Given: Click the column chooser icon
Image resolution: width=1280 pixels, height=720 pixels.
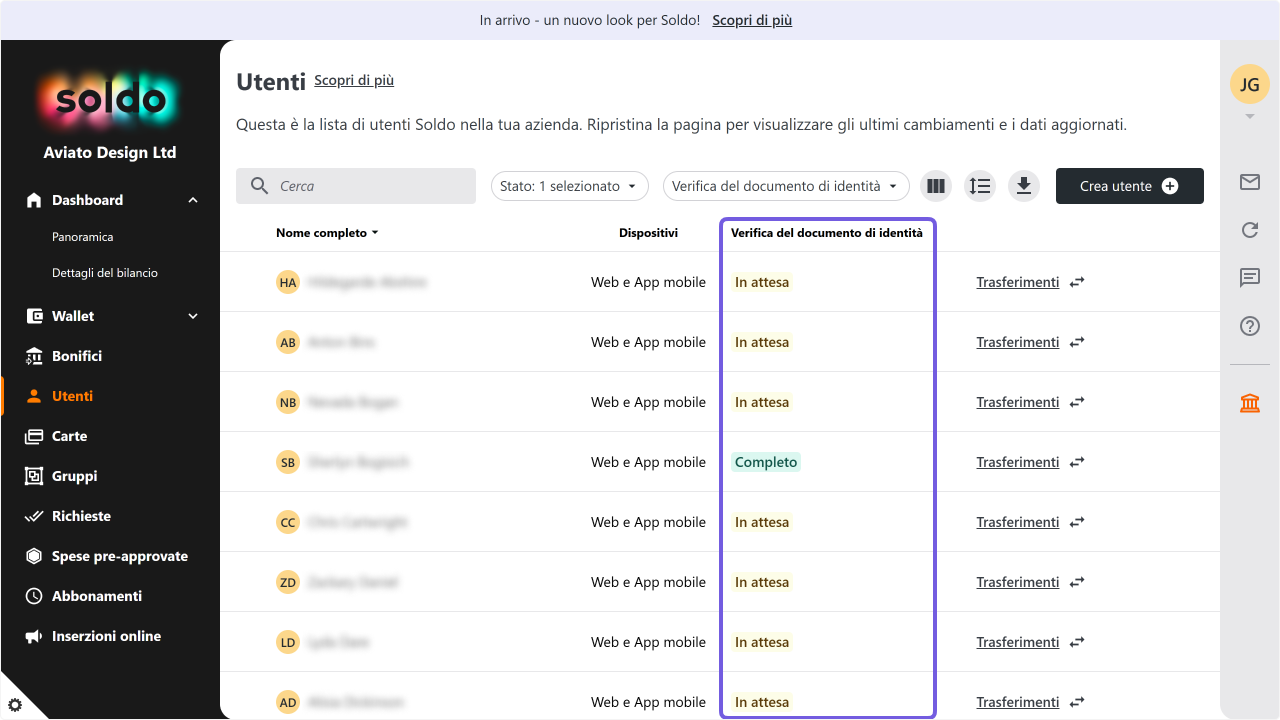Looking at the screenshot, I should (x=936, y=186).
